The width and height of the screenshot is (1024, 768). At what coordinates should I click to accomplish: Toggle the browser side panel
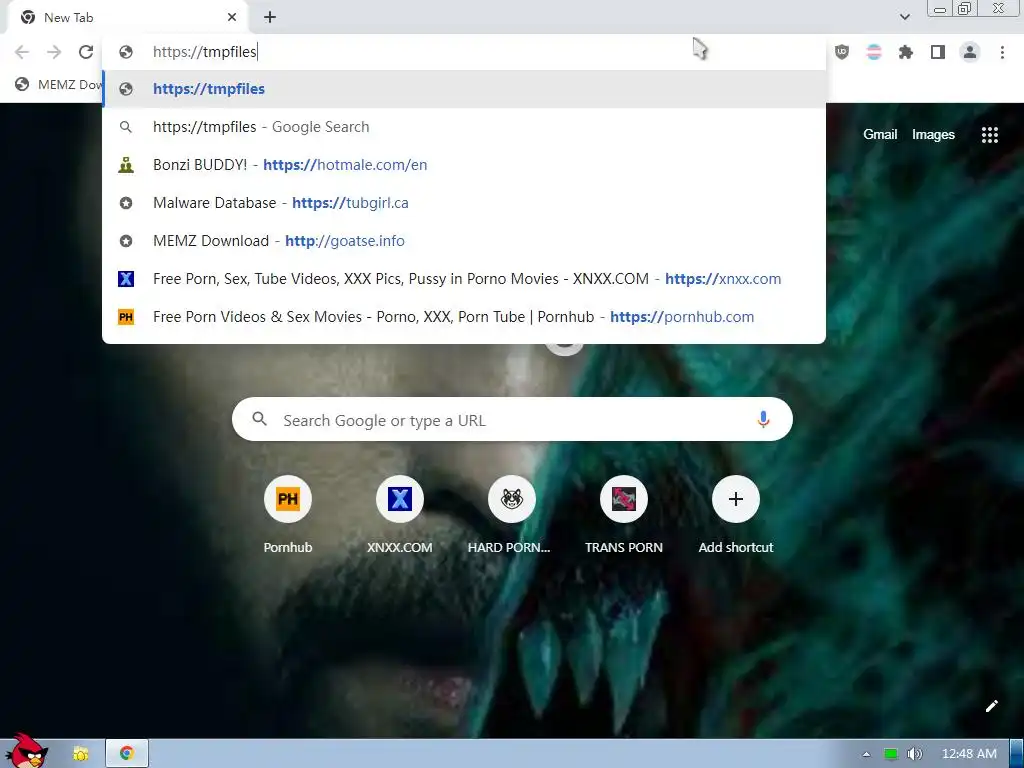tap(938, 52)
